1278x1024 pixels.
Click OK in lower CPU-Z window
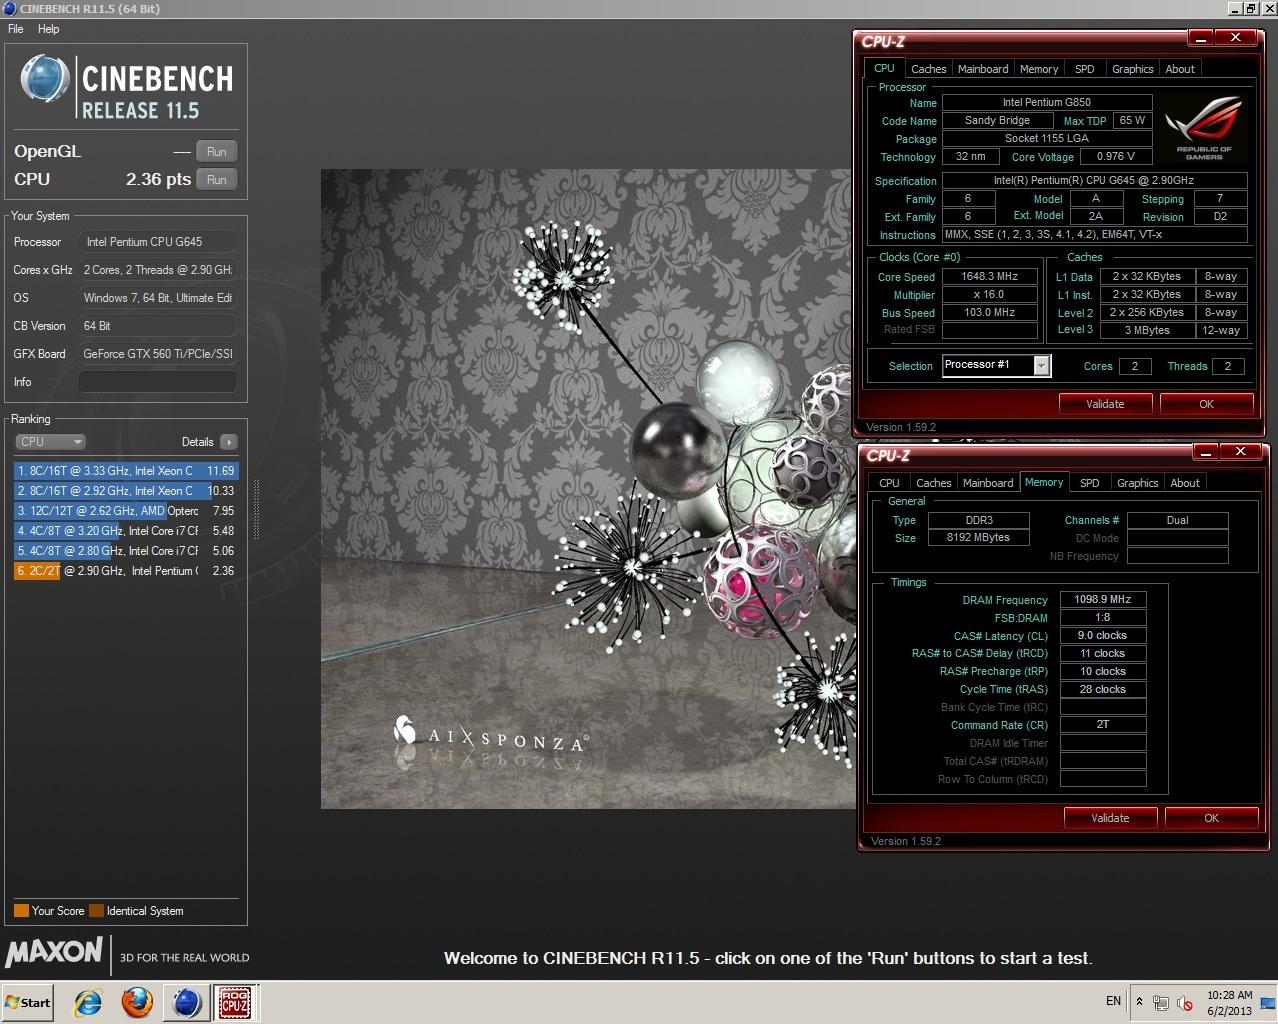pyautogui.click(x=1211, y=818)
